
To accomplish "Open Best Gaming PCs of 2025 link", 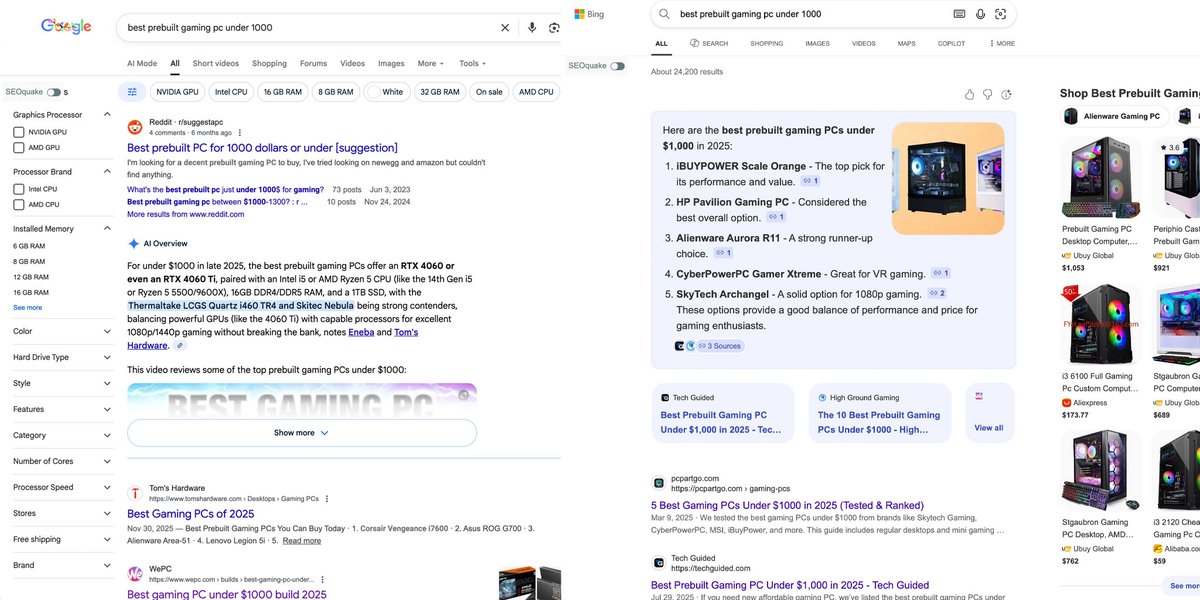I will click(x=190, y=514).
